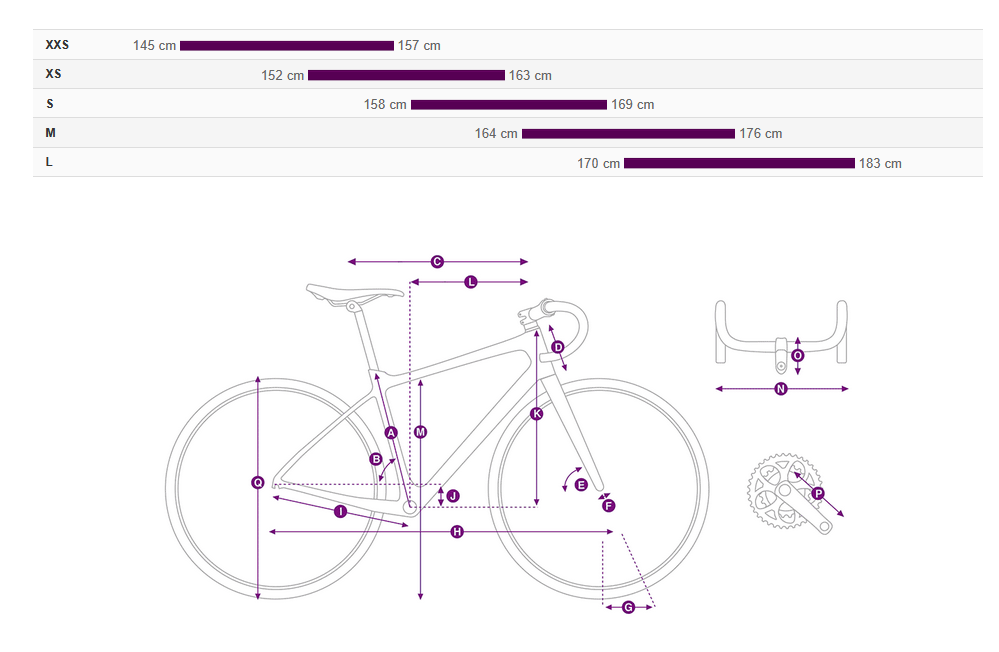This screenshot has height=652, width=999.
Task: Click the B angle marker by the rear triangle
Action: [377, 459]
